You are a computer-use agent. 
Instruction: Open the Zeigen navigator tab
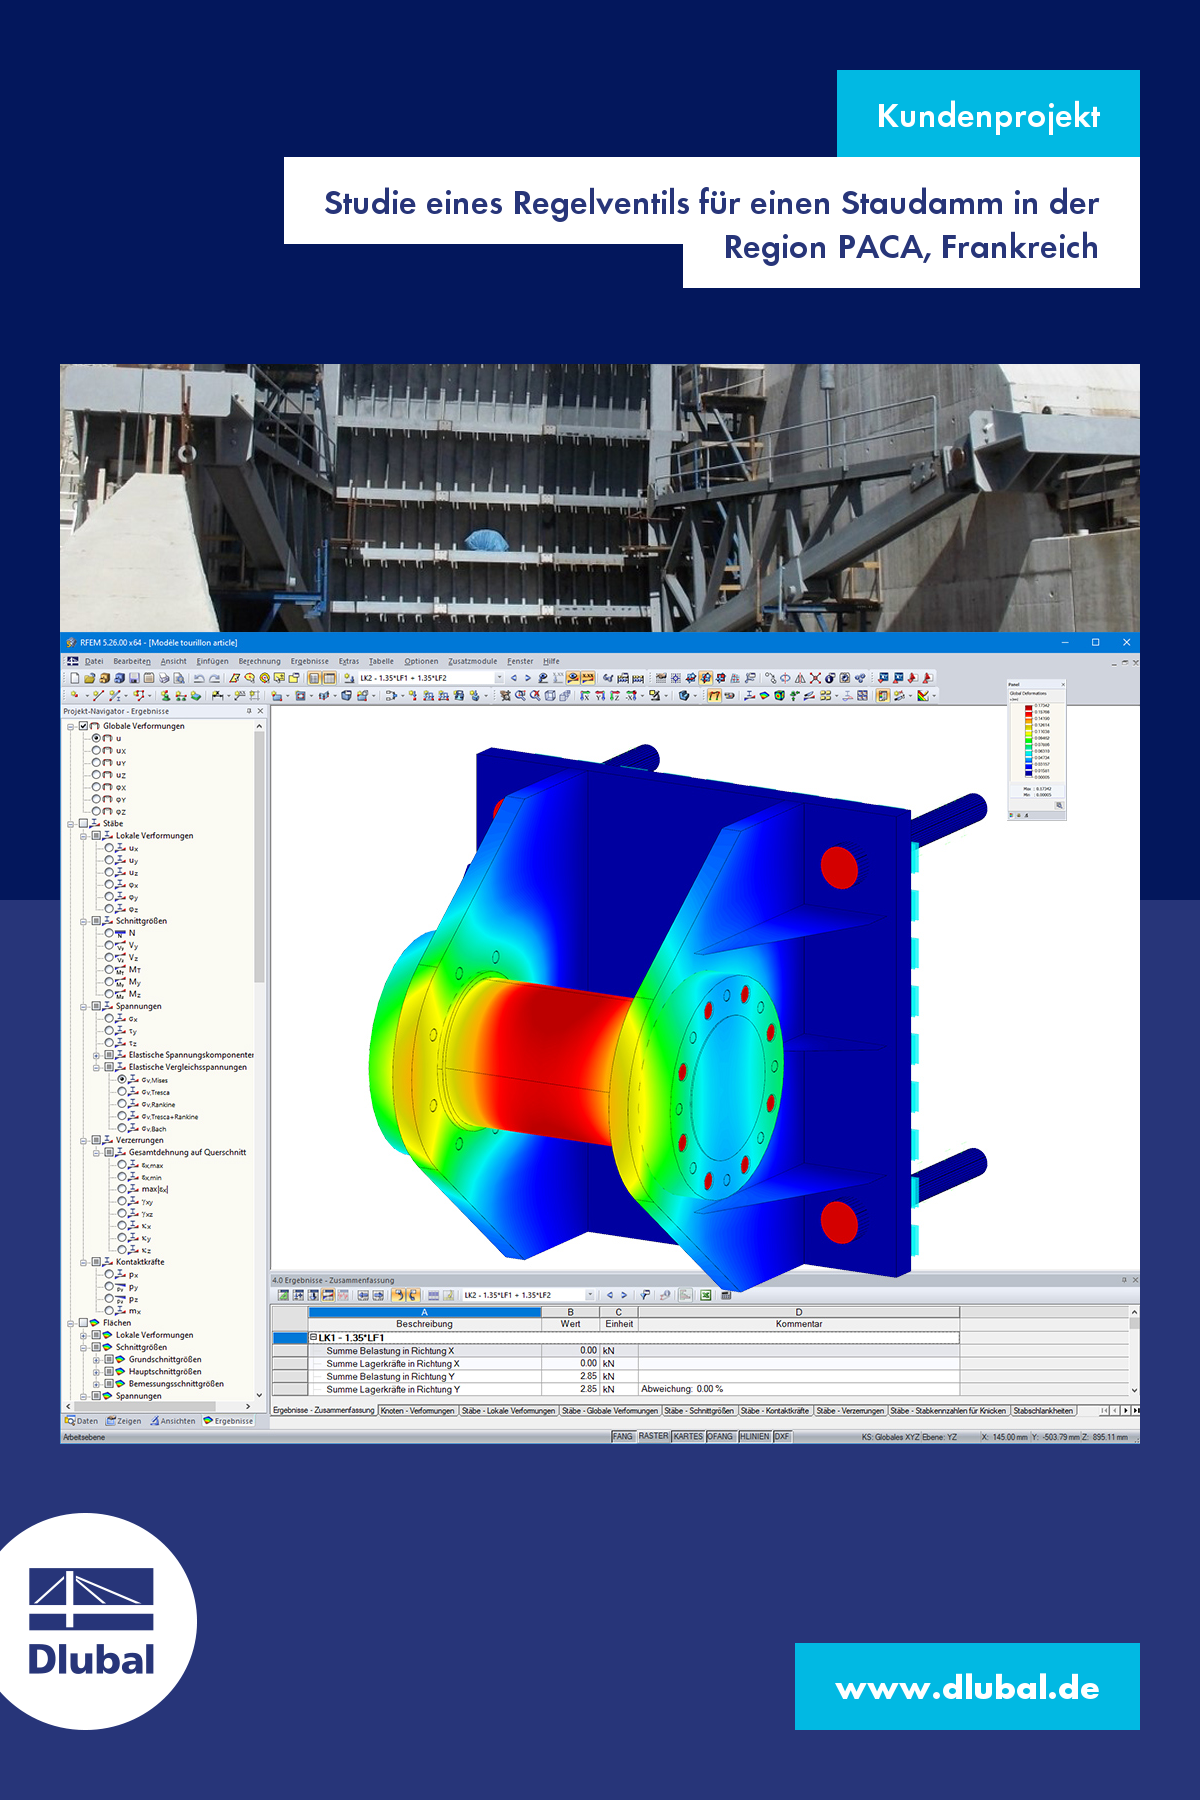click(124, 1421)
